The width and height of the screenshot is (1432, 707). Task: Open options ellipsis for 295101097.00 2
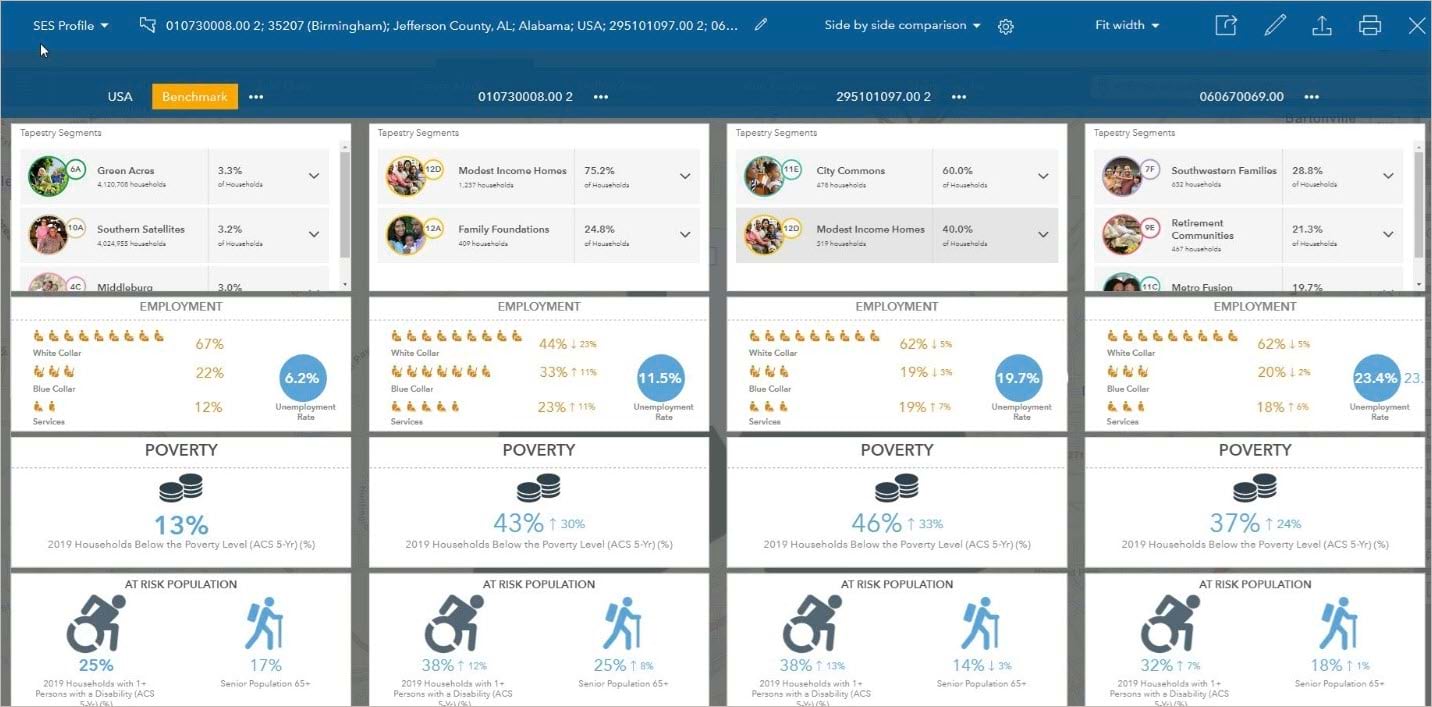point(959,97)
